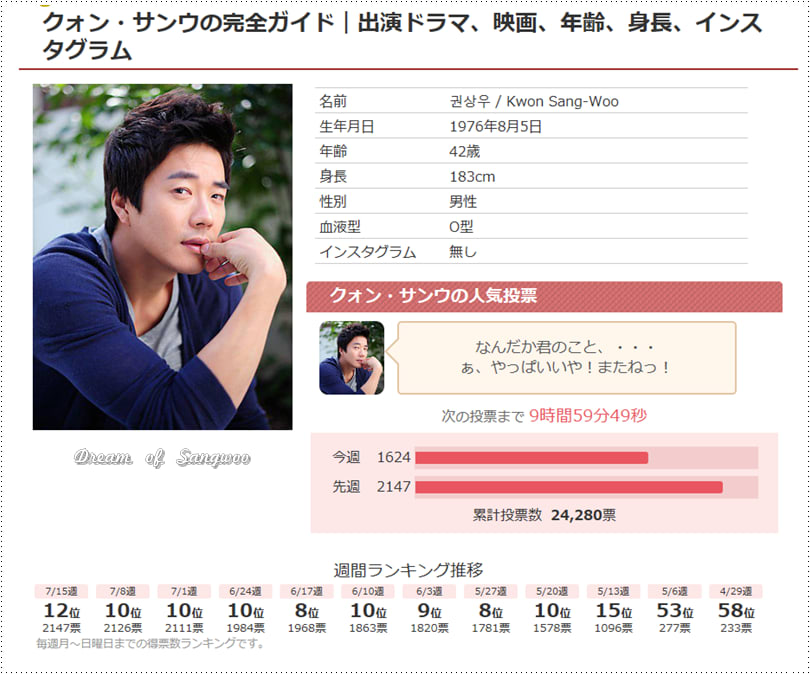Click the gender value 男性
810x674 pixels.
(x=462, y=201)
